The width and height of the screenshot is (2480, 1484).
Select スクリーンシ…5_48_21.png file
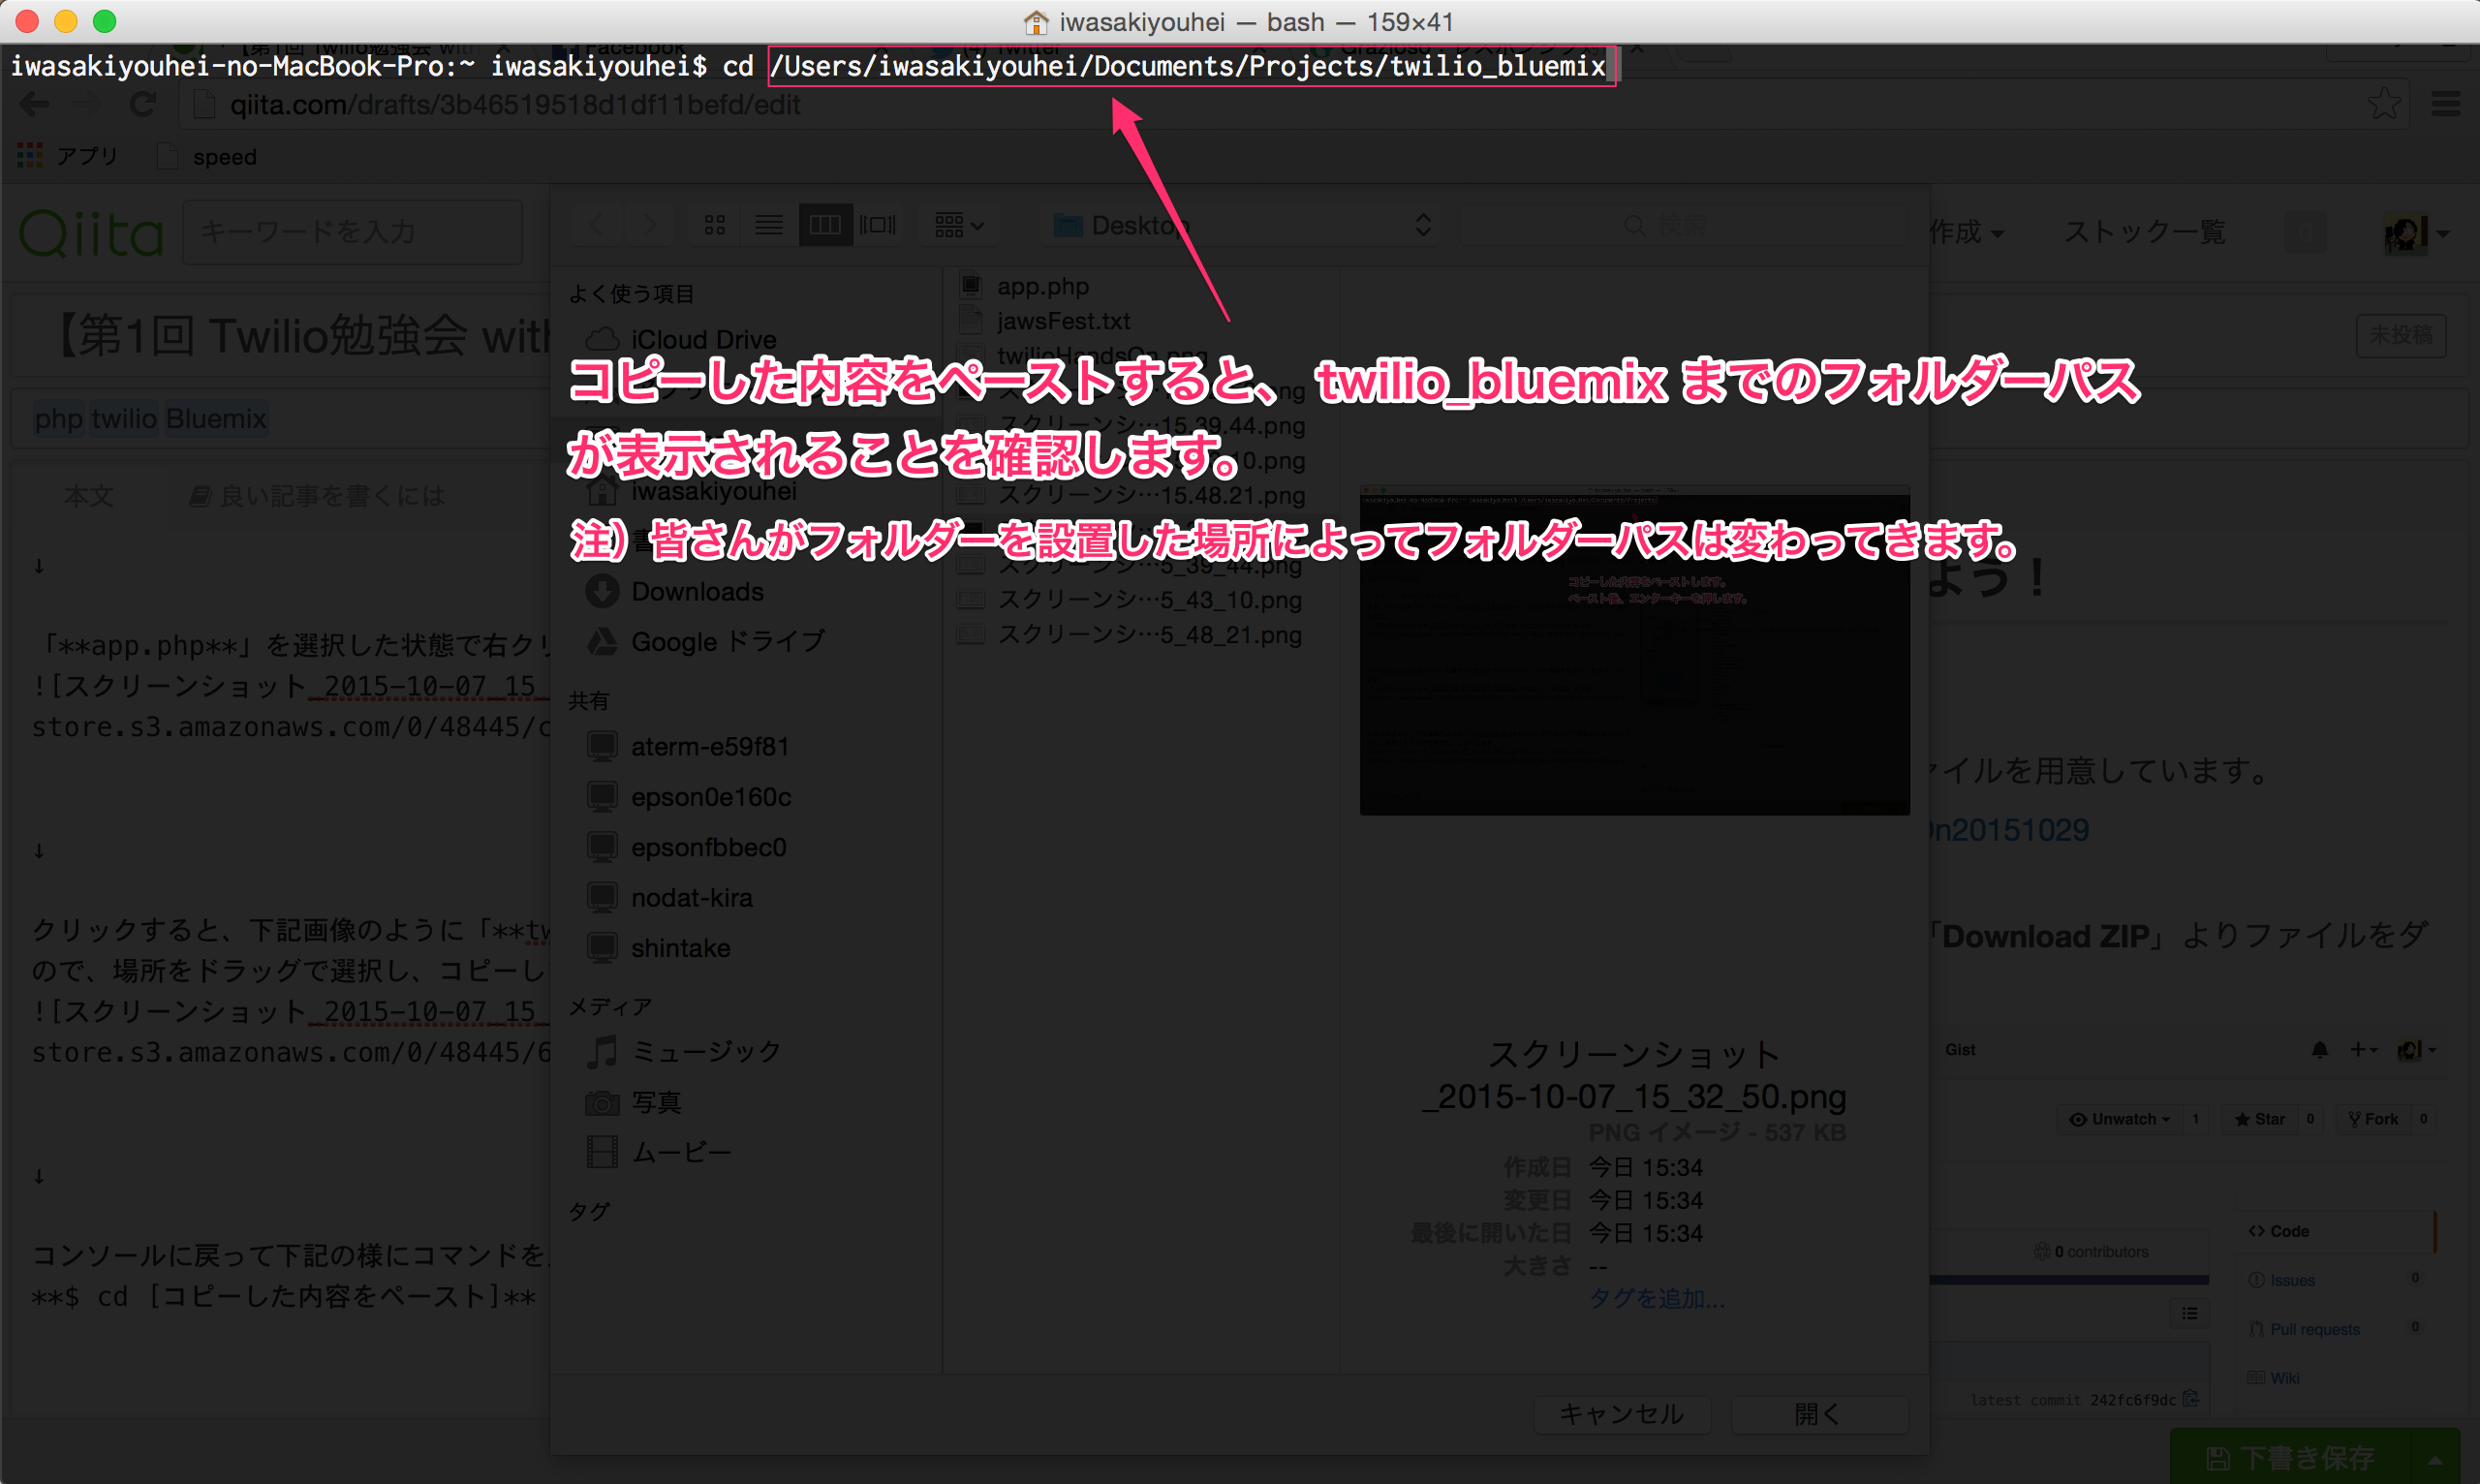[1130, 635]
